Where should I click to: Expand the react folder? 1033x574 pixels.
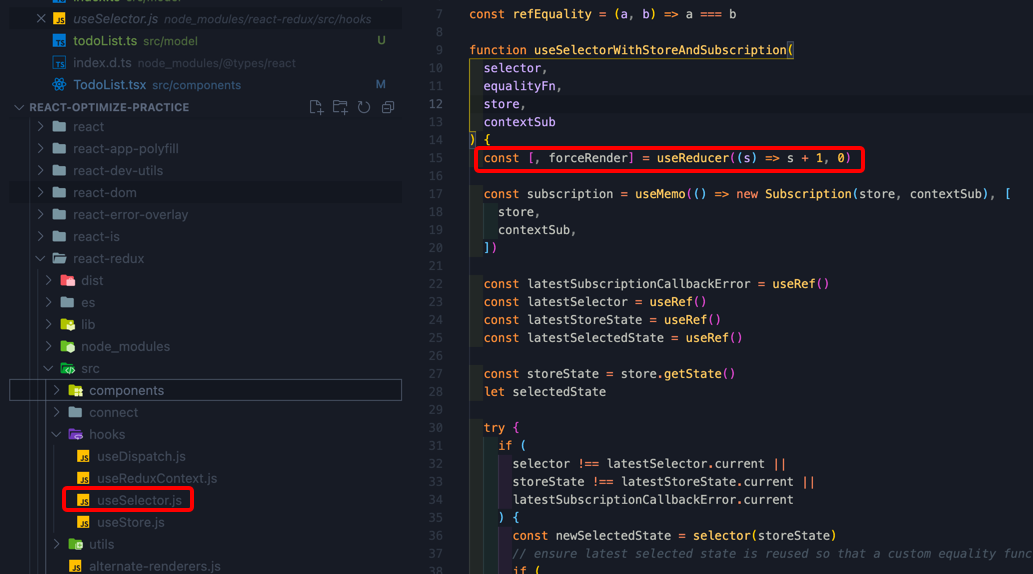coord(41,127)
